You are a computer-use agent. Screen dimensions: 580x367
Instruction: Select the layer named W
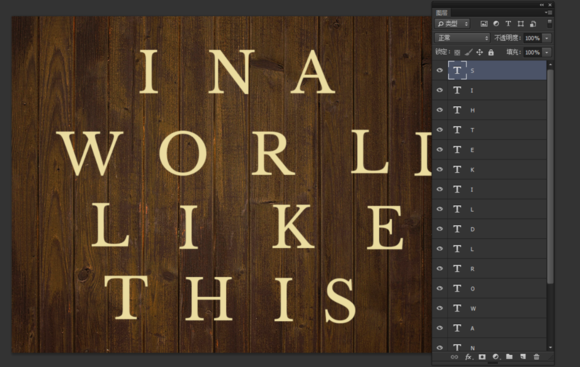pos(497,308)
